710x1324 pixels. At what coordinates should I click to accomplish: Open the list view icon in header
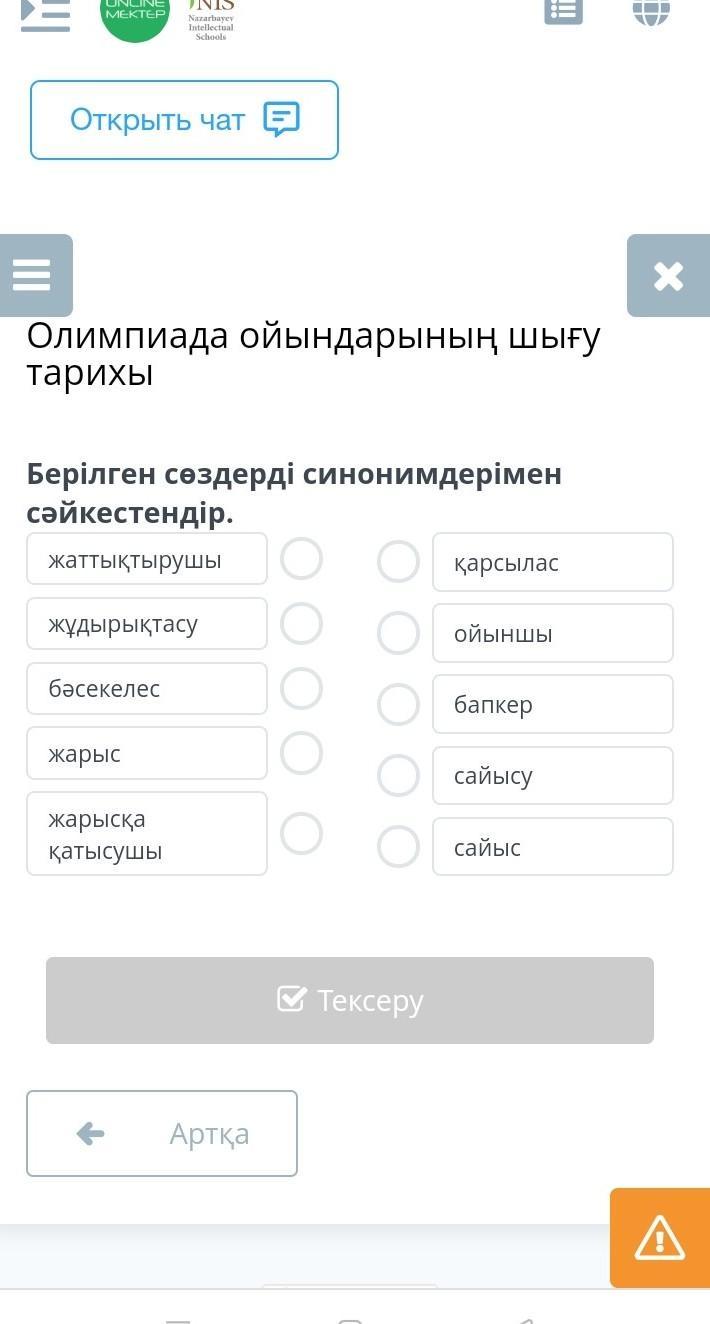pos(563,10)
